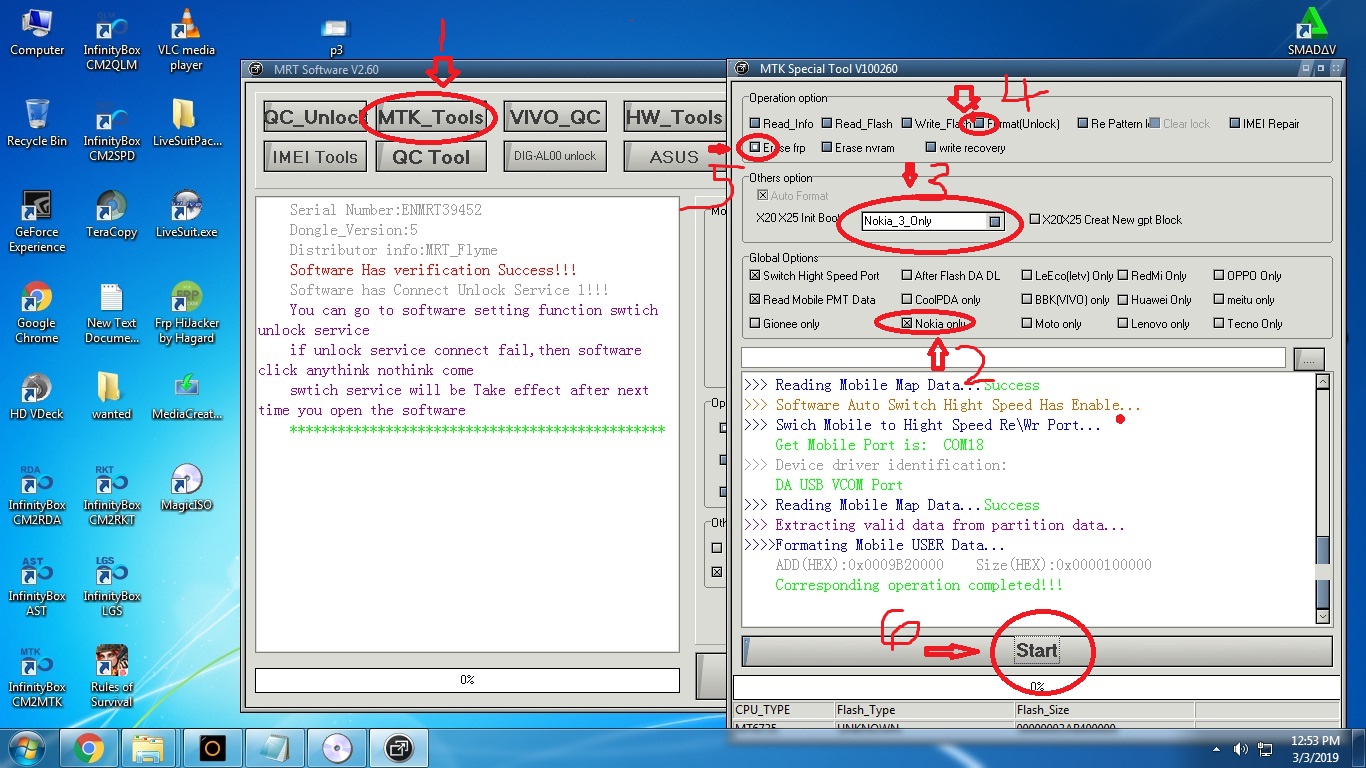Open File Explorer from taskbar
This screenshot has width=1366, height=768.
(149, 748)
